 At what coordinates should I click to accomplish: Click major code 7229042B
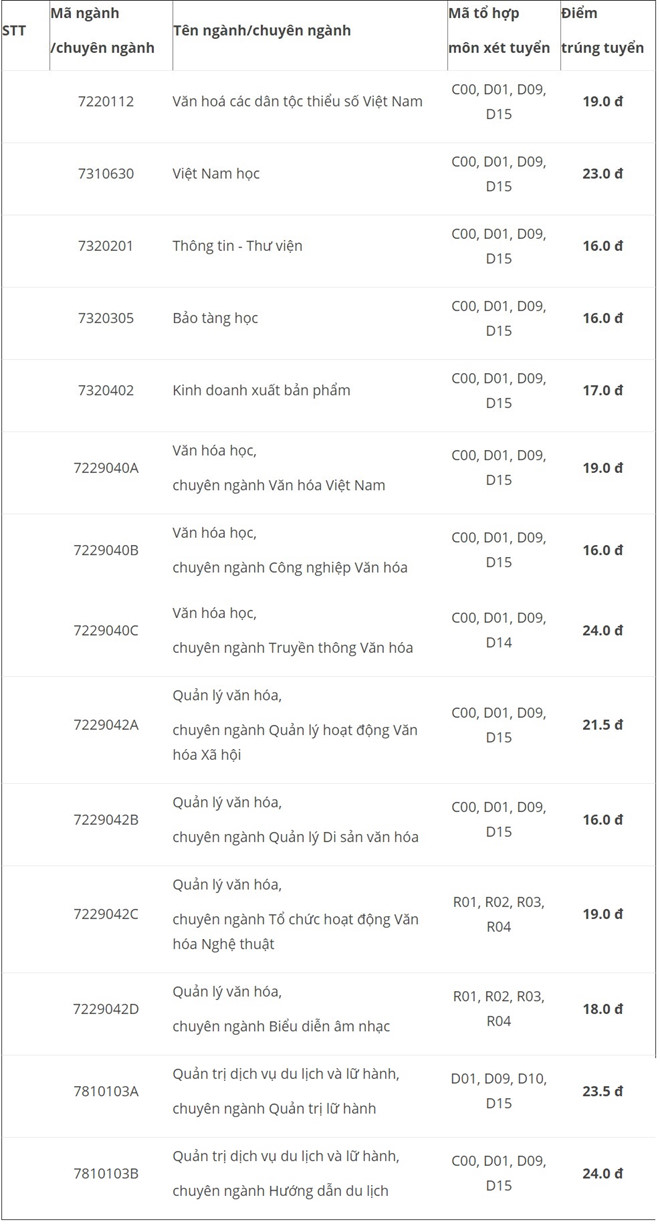(x=106, y=819)
